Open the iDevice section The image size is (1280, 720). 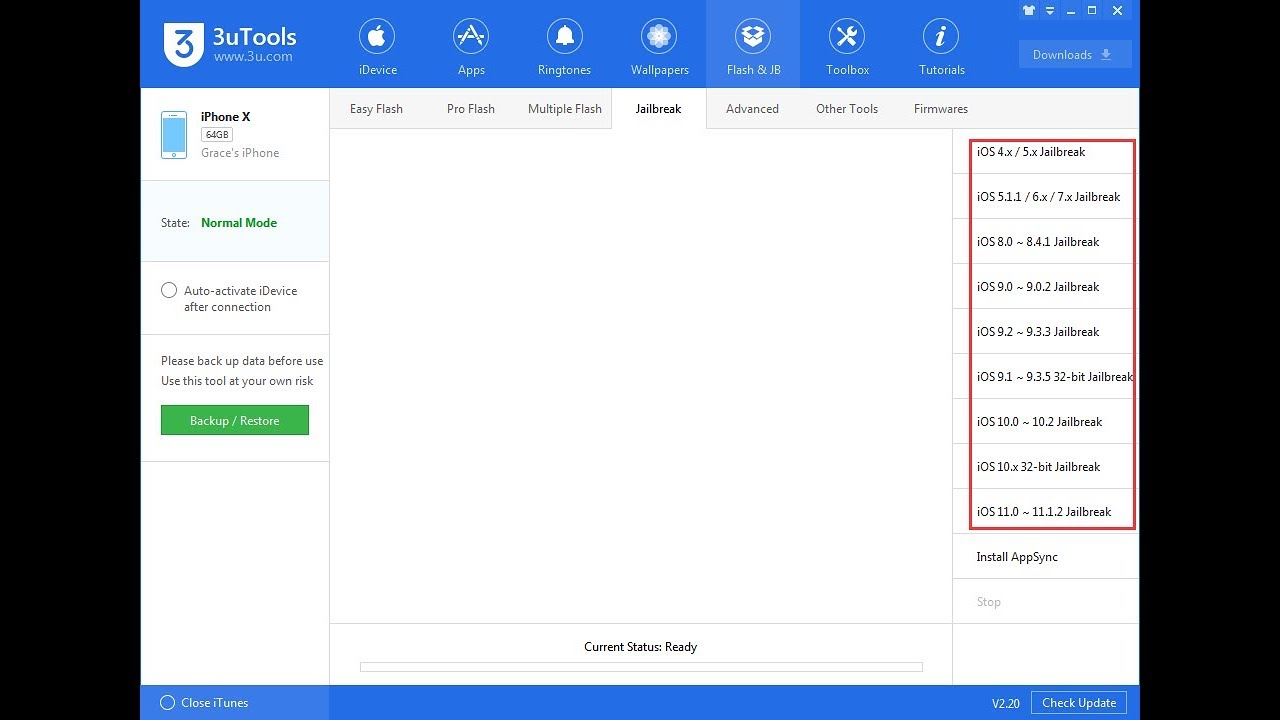(x=377, y=46)
